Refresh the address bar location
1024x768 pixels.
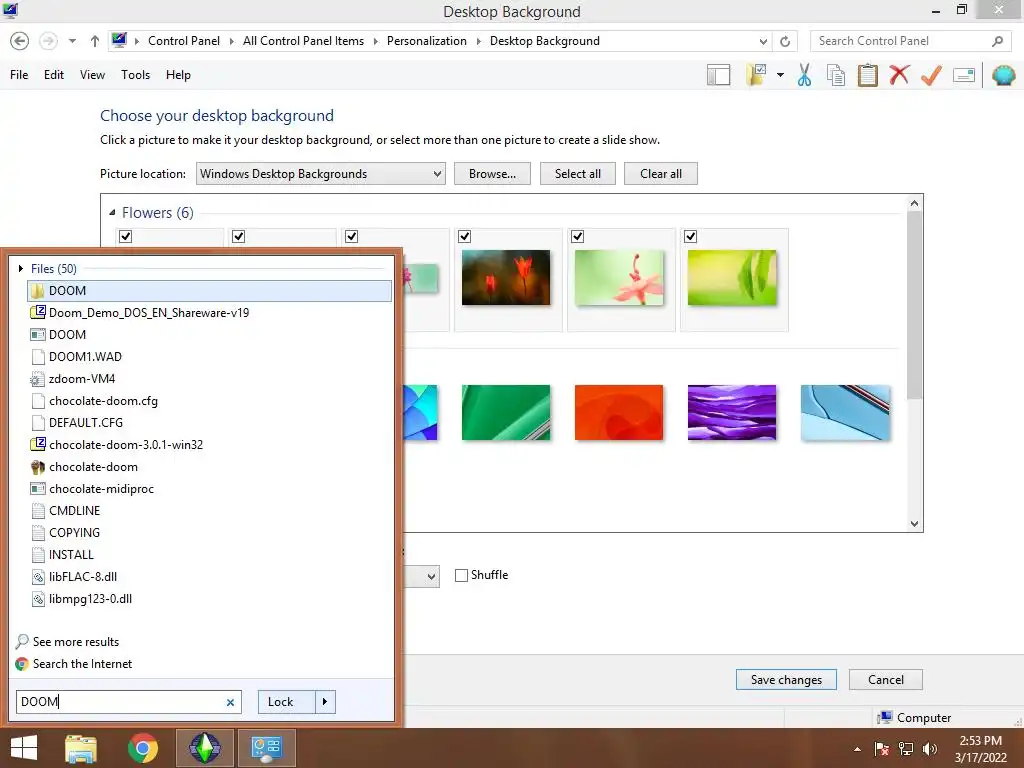(x=785, y=41)
